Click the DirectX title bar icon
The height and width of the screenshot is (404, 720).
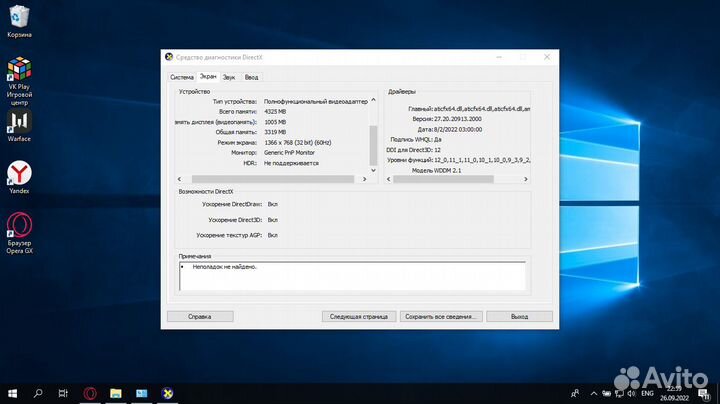click(x=169, y=57)
